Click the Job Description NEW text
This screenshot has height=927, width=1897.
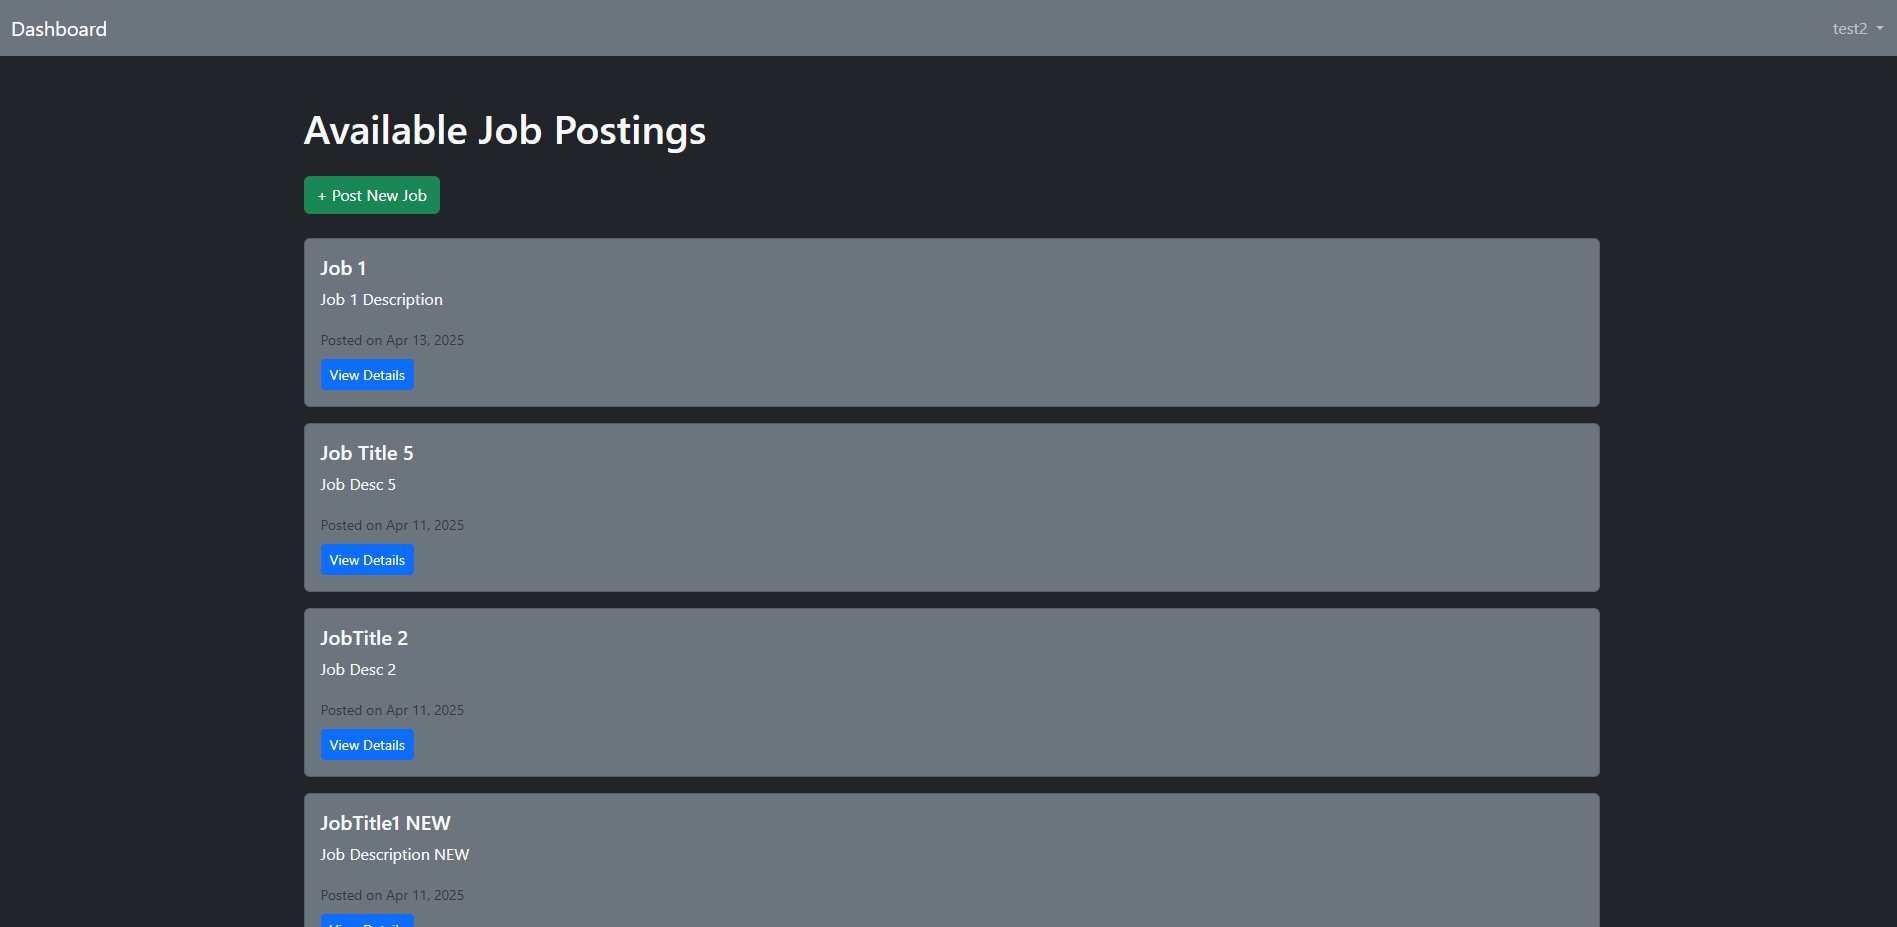395,855
